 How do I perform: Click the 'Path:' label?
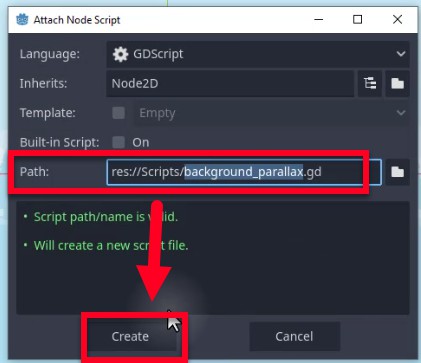point(34,172)
